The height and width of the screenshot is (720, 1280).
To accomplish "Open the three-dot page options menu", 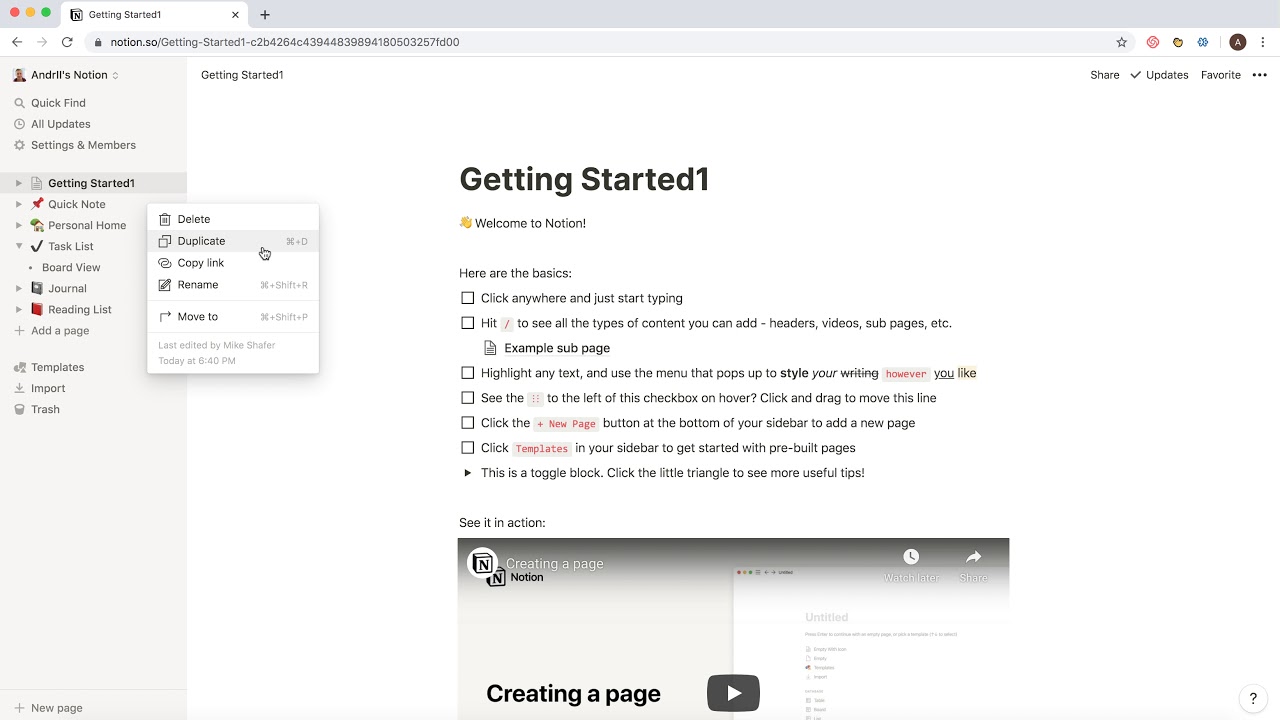I will [1259, 75].
